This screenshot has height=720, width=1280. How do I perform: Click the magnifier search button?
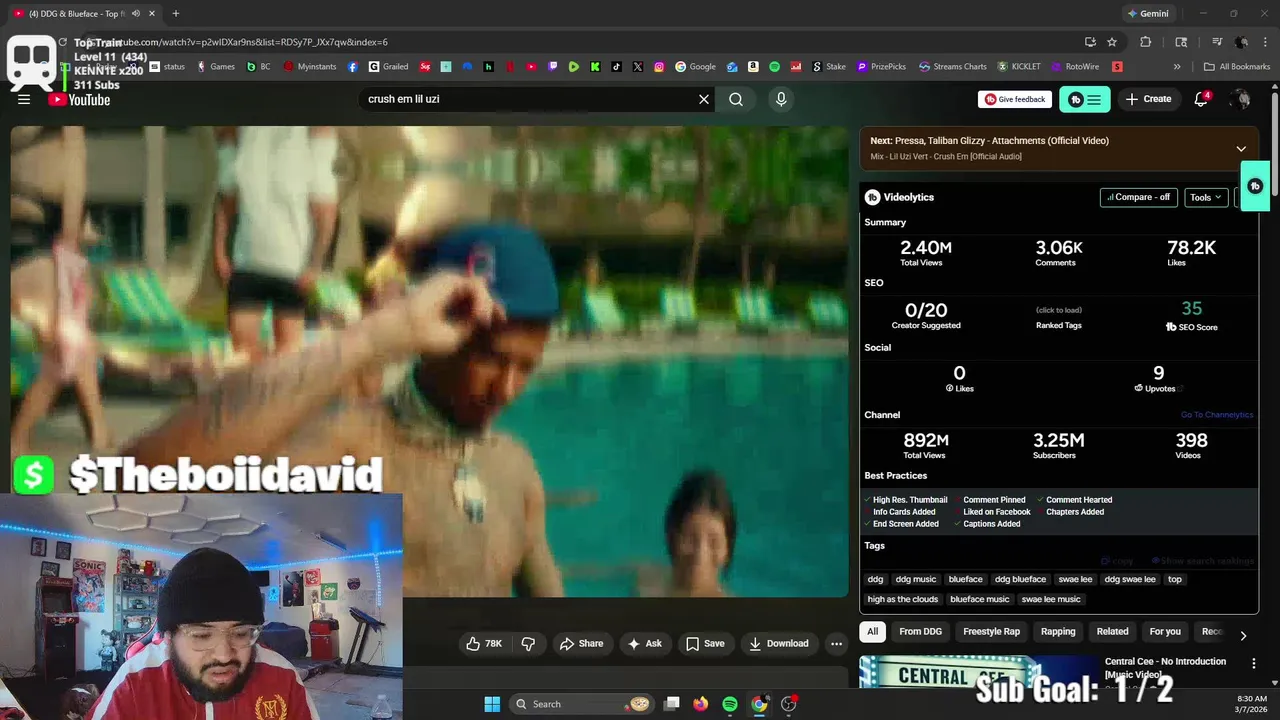pos(736,99)
